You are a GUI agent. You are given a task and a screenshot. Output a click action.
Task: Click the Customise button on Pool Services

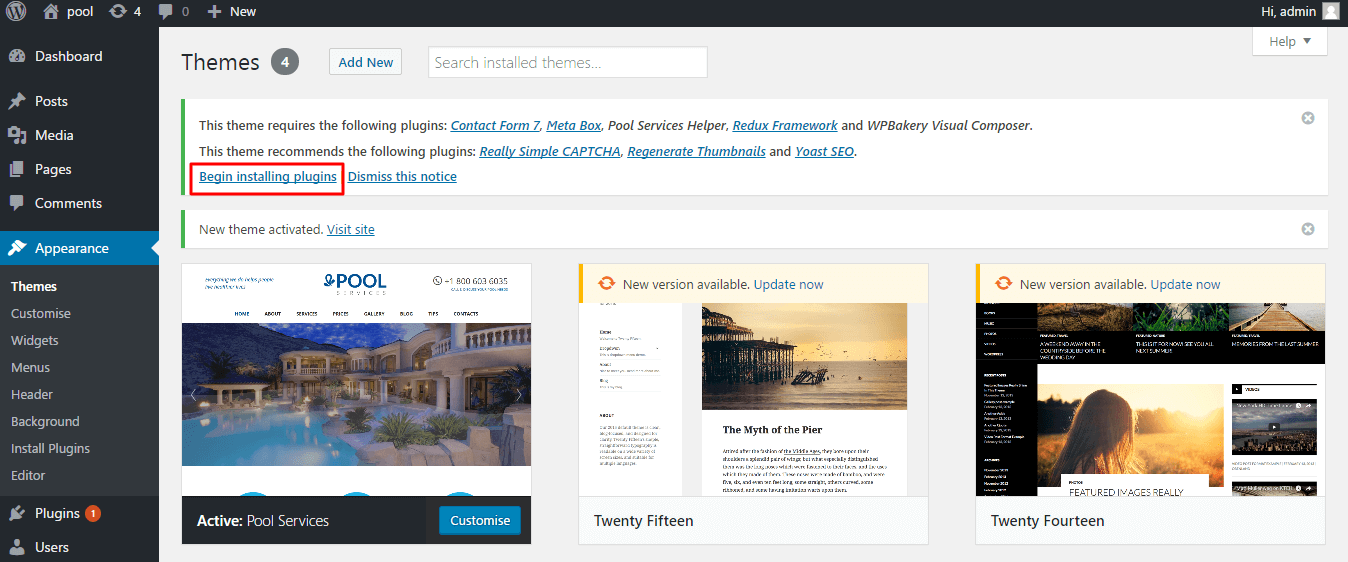coord(480,520)
